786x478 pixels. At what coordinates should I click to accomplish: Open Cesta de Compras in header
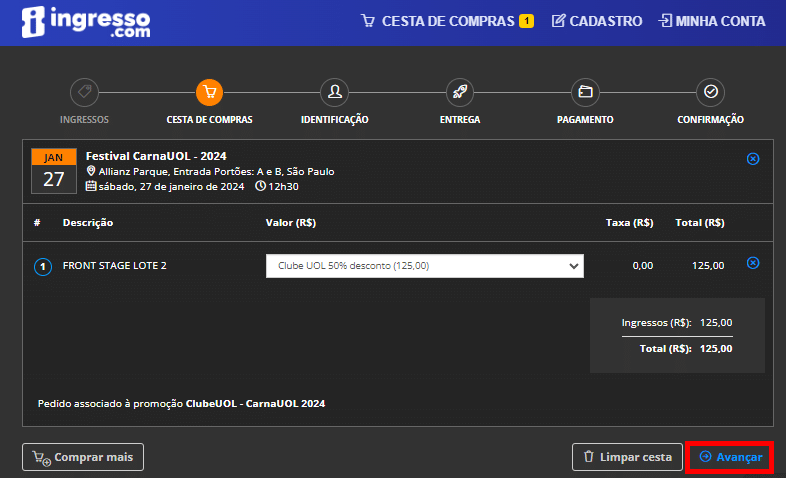438,21
